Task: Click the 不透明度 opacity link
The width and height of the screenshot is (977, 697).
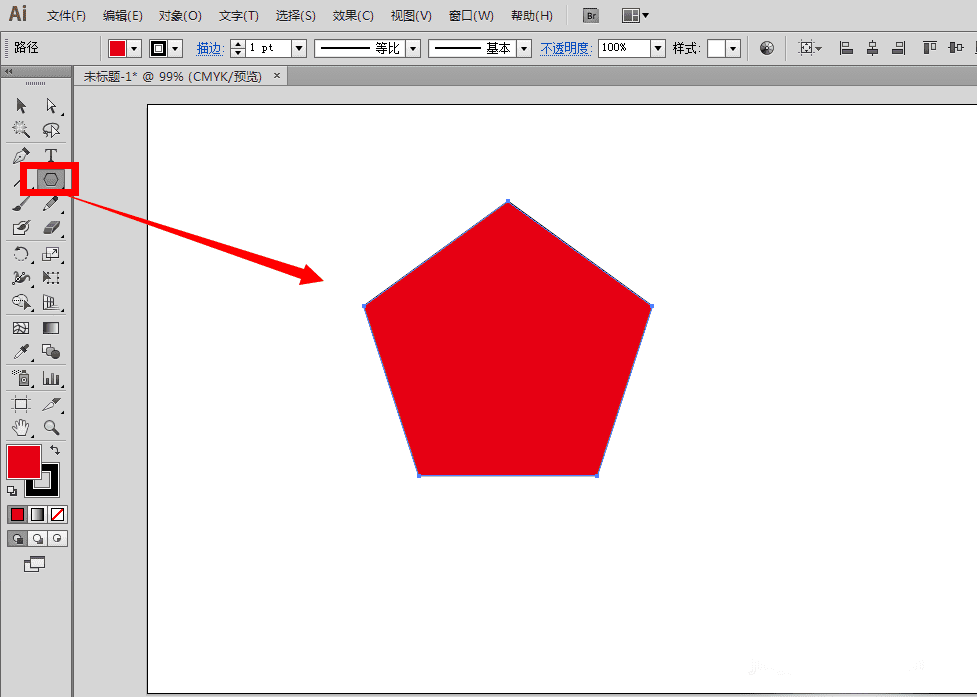Action: click(566, 49)
